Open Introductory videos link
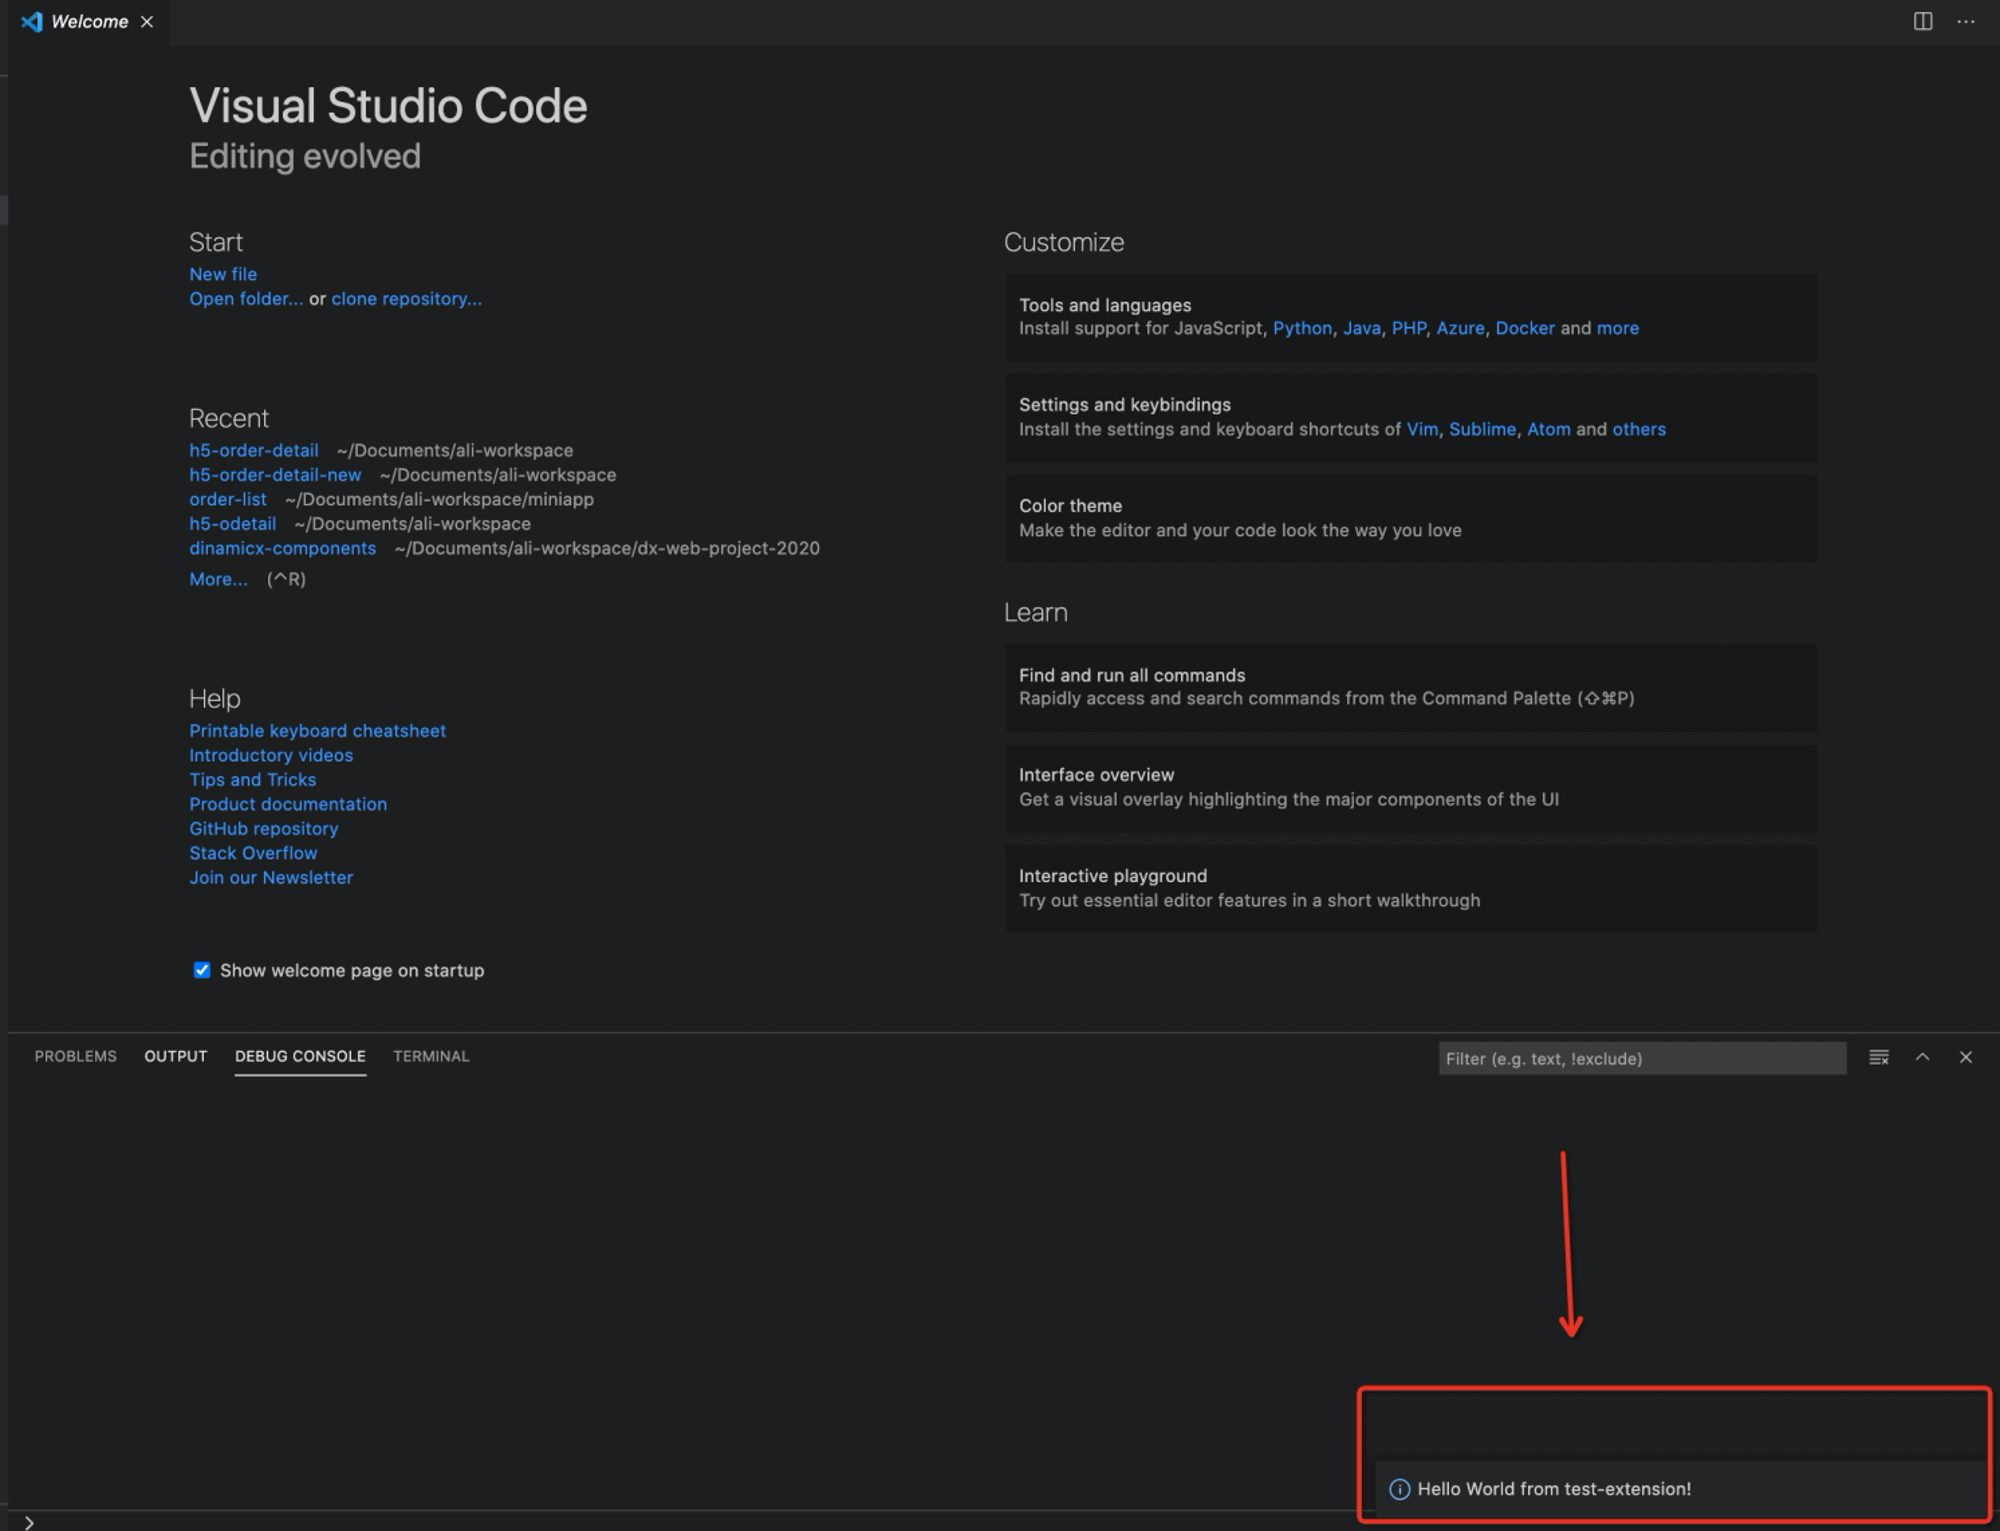This screenshot has height=1531, width=2000. tap(271, 755)
